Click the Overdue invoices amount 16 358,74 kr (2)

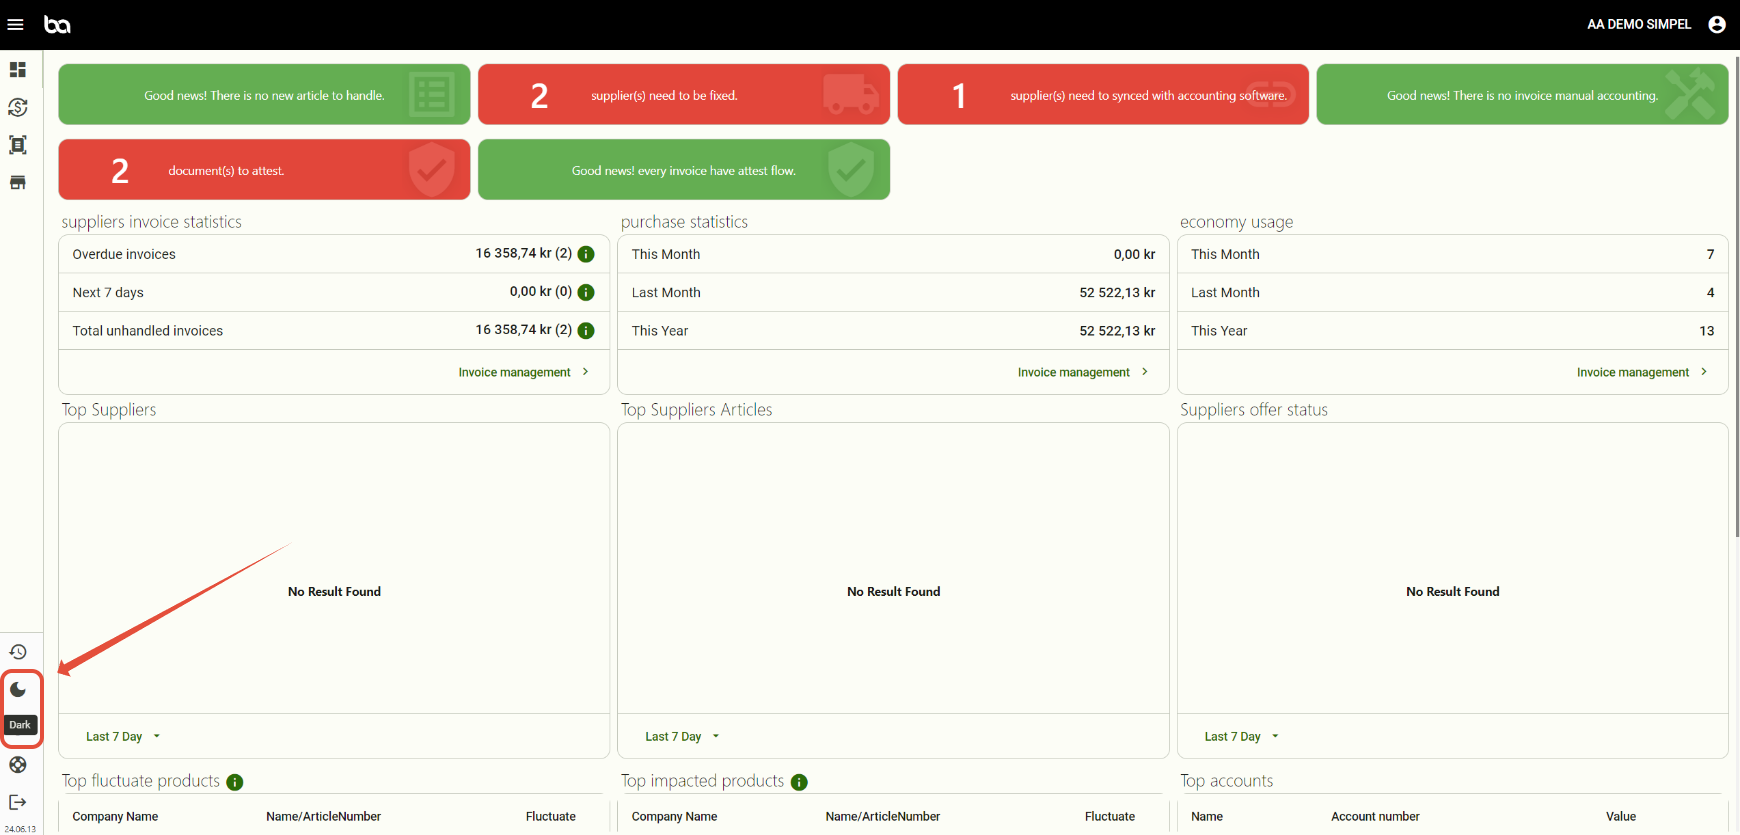(x=524, y=253)
